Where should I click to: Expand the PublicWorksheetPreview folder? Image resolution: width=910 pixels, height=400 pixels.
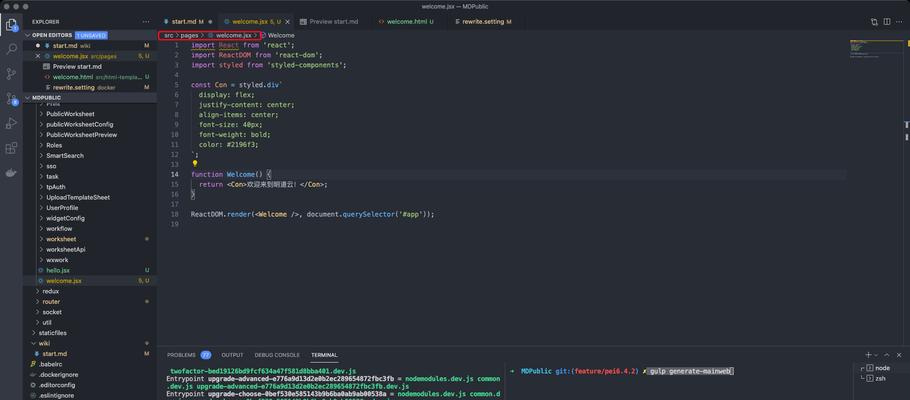(x=81, y=135)
